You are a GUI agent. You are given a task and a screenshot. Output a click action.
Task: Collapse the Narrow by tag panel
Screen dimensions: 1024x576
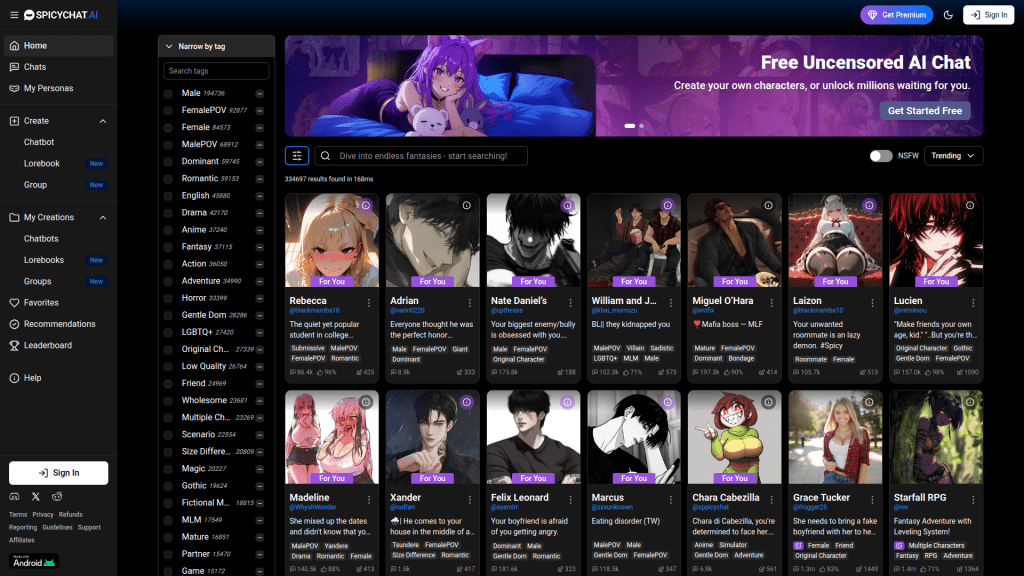pyautogui.click(x=216, y=46)
